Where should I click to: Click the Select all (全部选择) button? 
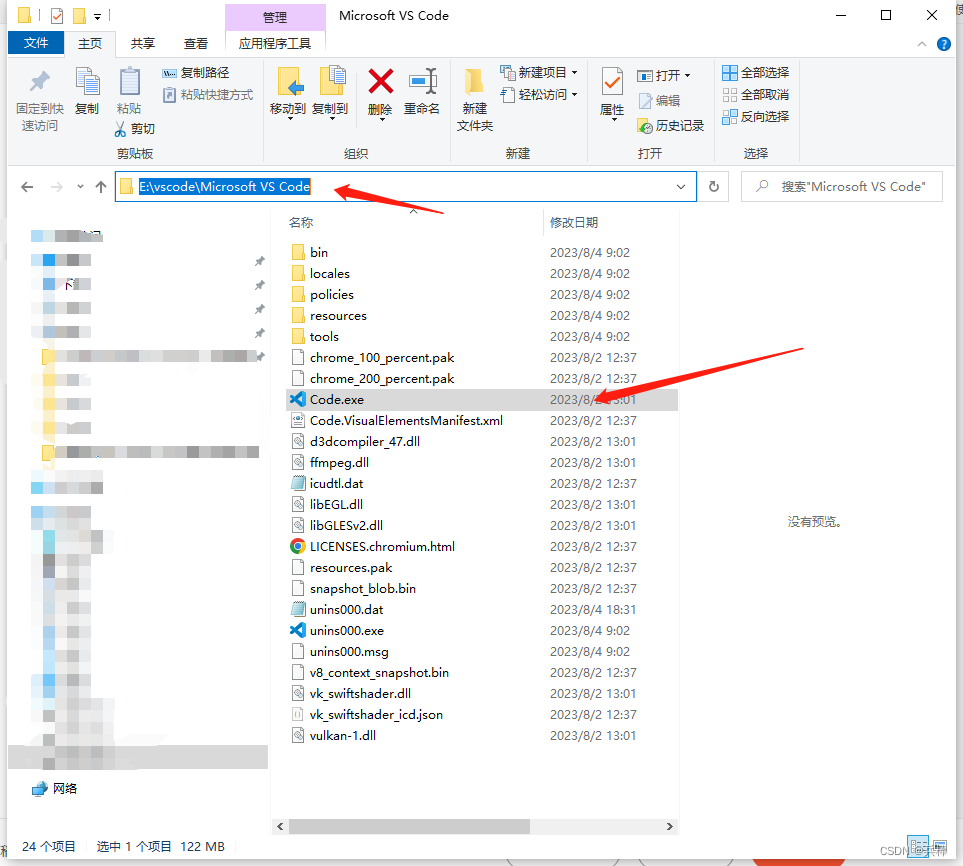click(755, 71)
